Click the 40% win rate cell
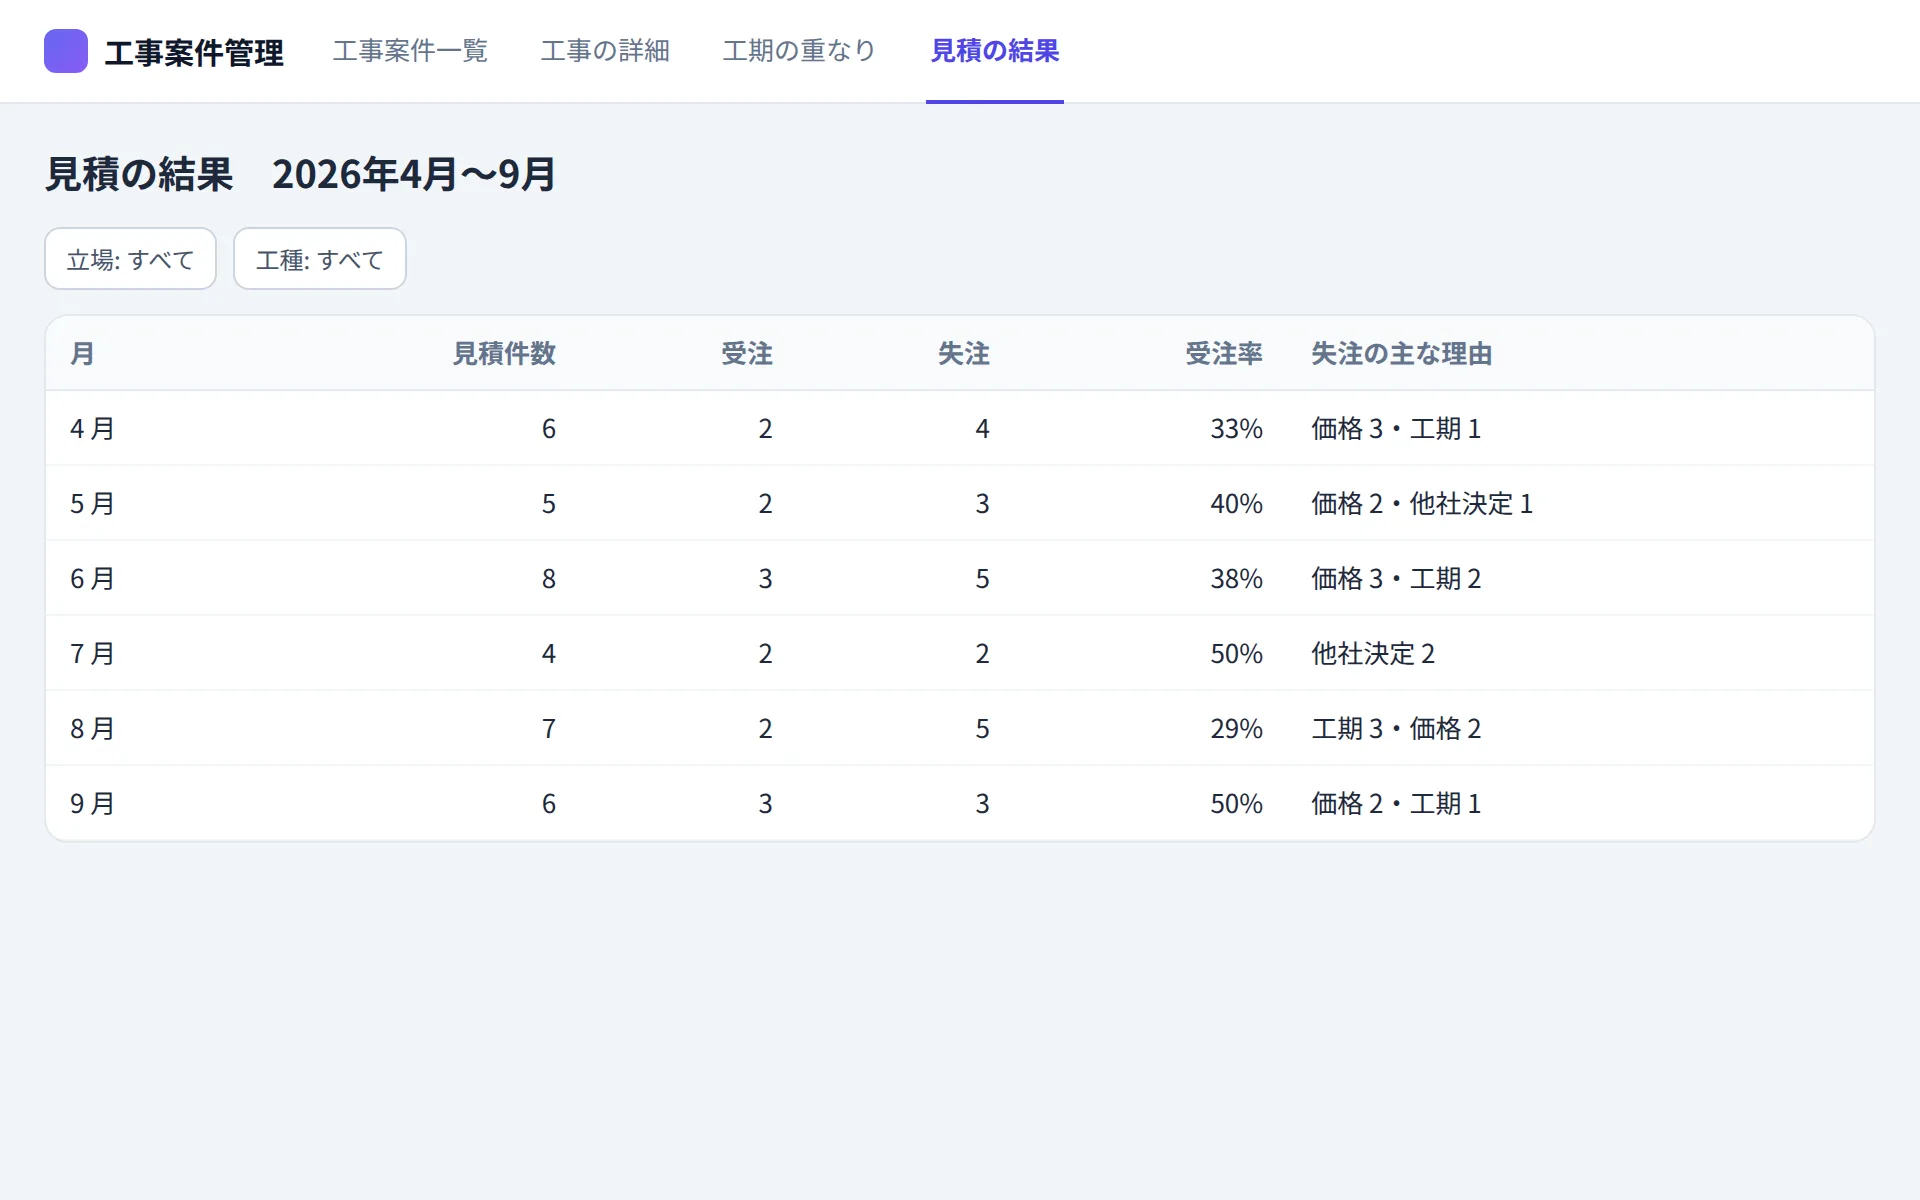Screen dimensions: 1920x1200 [x=1236, y=504]
